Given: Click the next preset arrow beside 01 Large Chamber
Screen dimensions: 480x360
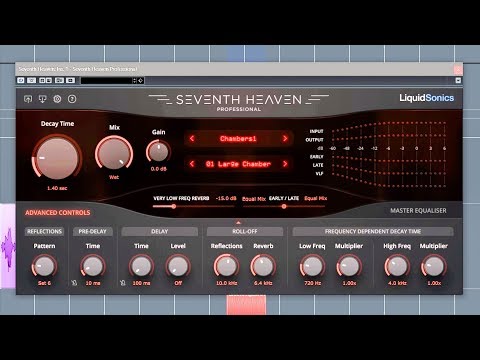Looking at the screenshot, I should click(285, 164).
